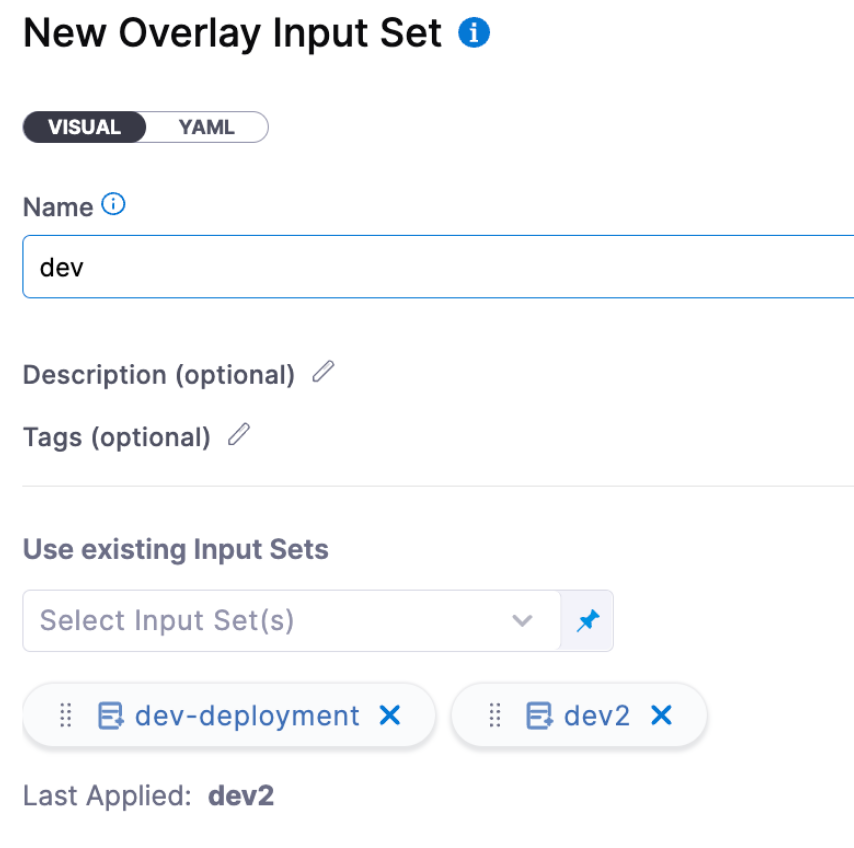Click the Description (optional) label
The image size is (854, 848).
159,375
